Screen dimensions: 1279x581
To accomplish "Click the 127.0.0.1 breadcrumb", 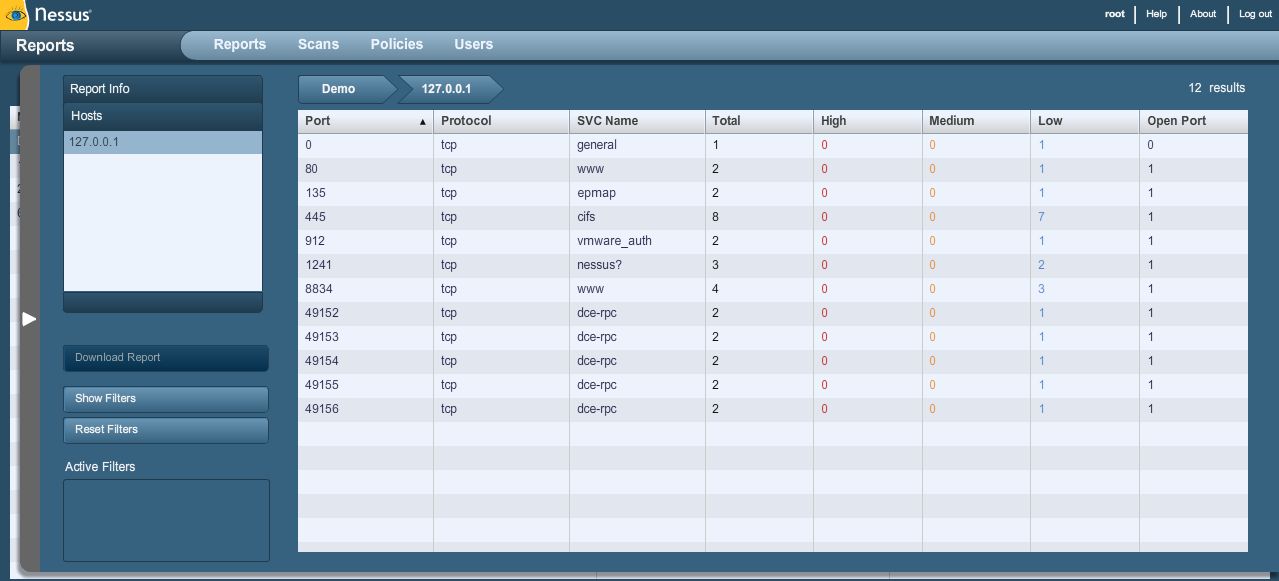I will [448, 89].
